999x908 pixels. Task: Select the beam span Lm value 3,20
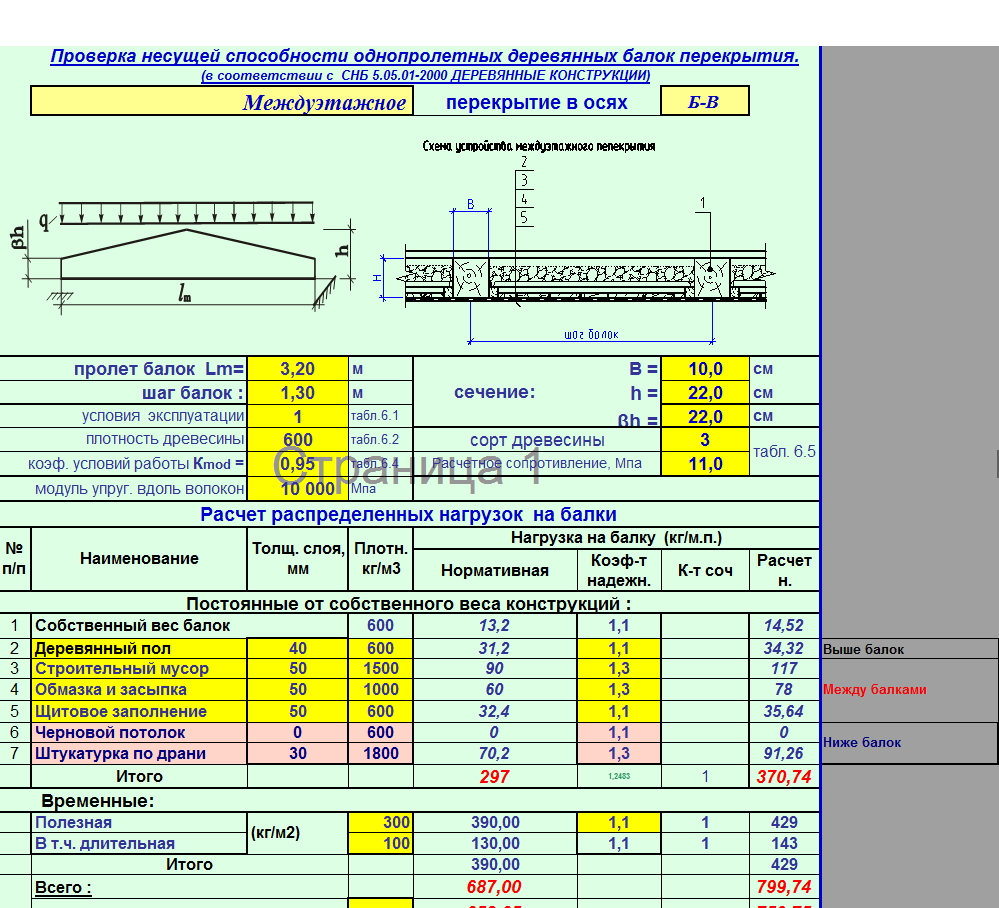298,368
